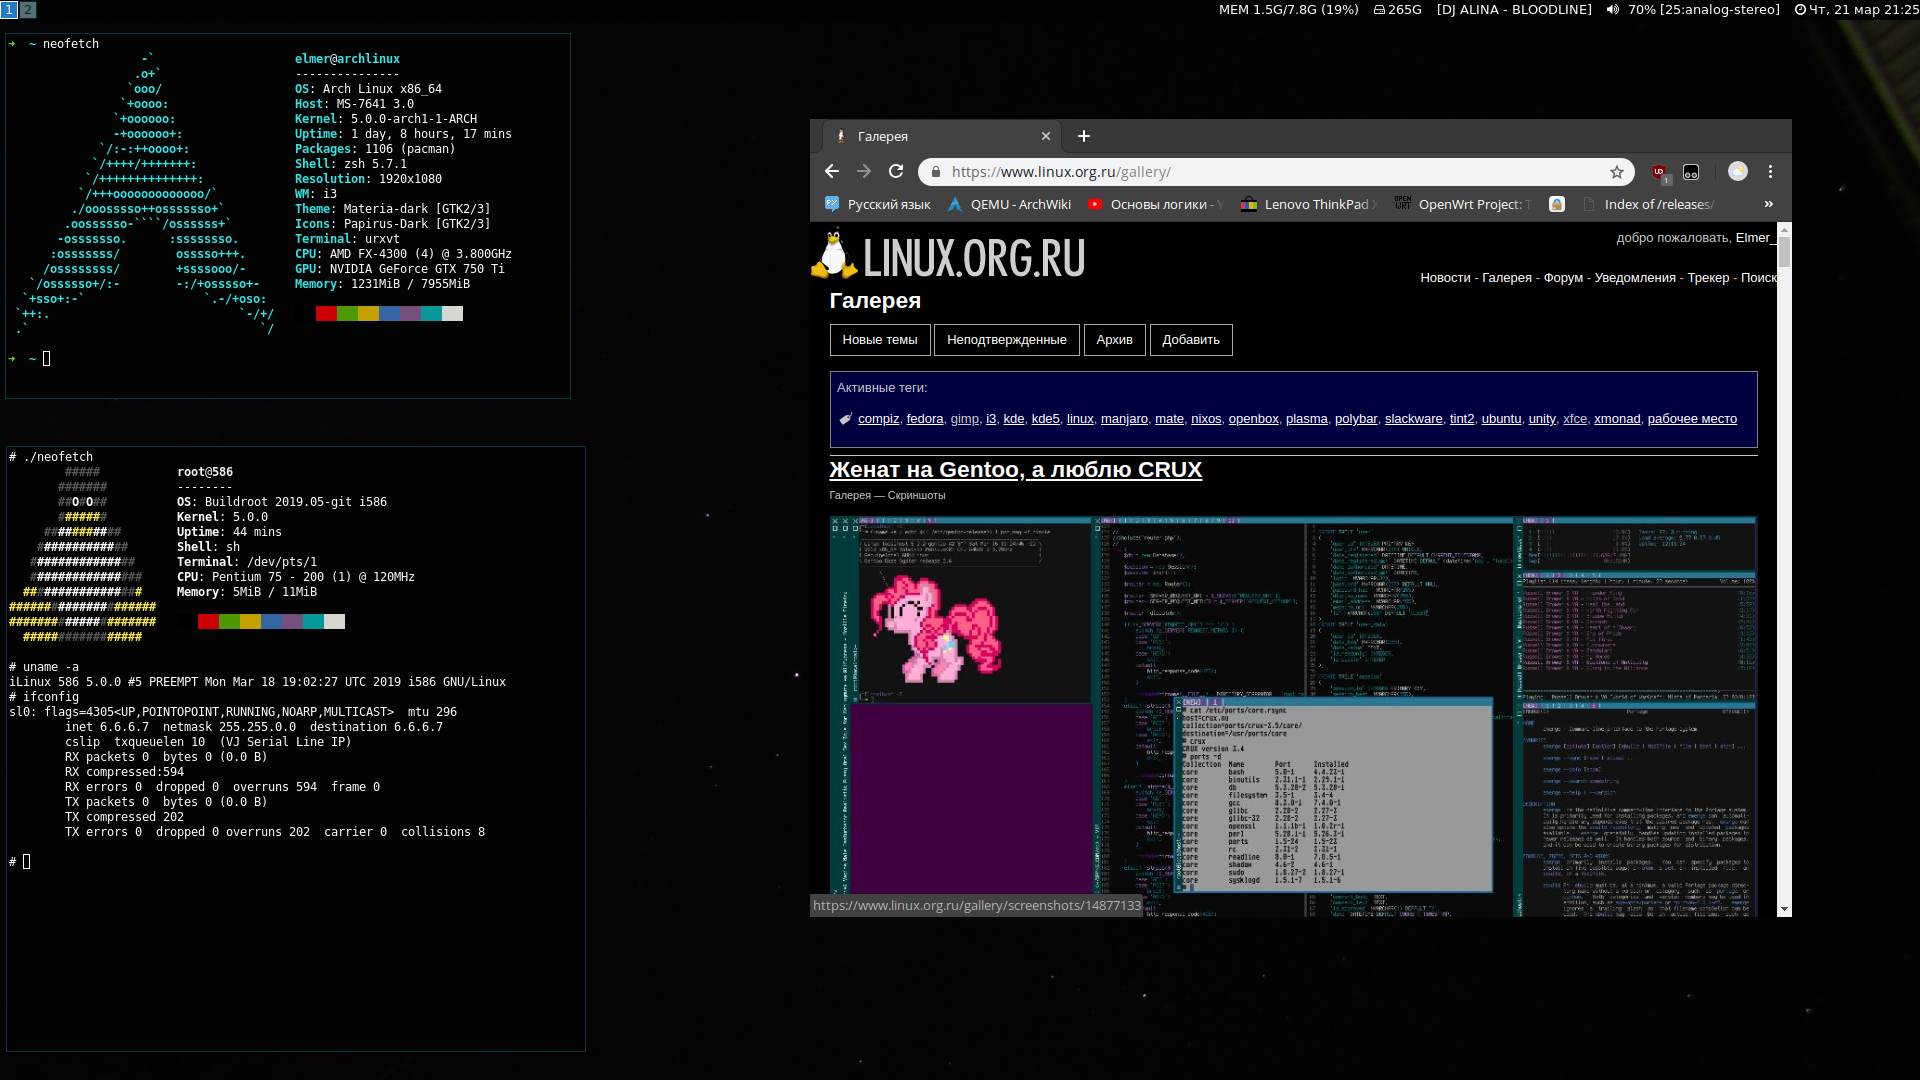Open Основы логики YouTube bookmark
This screenshot has height=1080, width=1920.
tap(1155, 204)
